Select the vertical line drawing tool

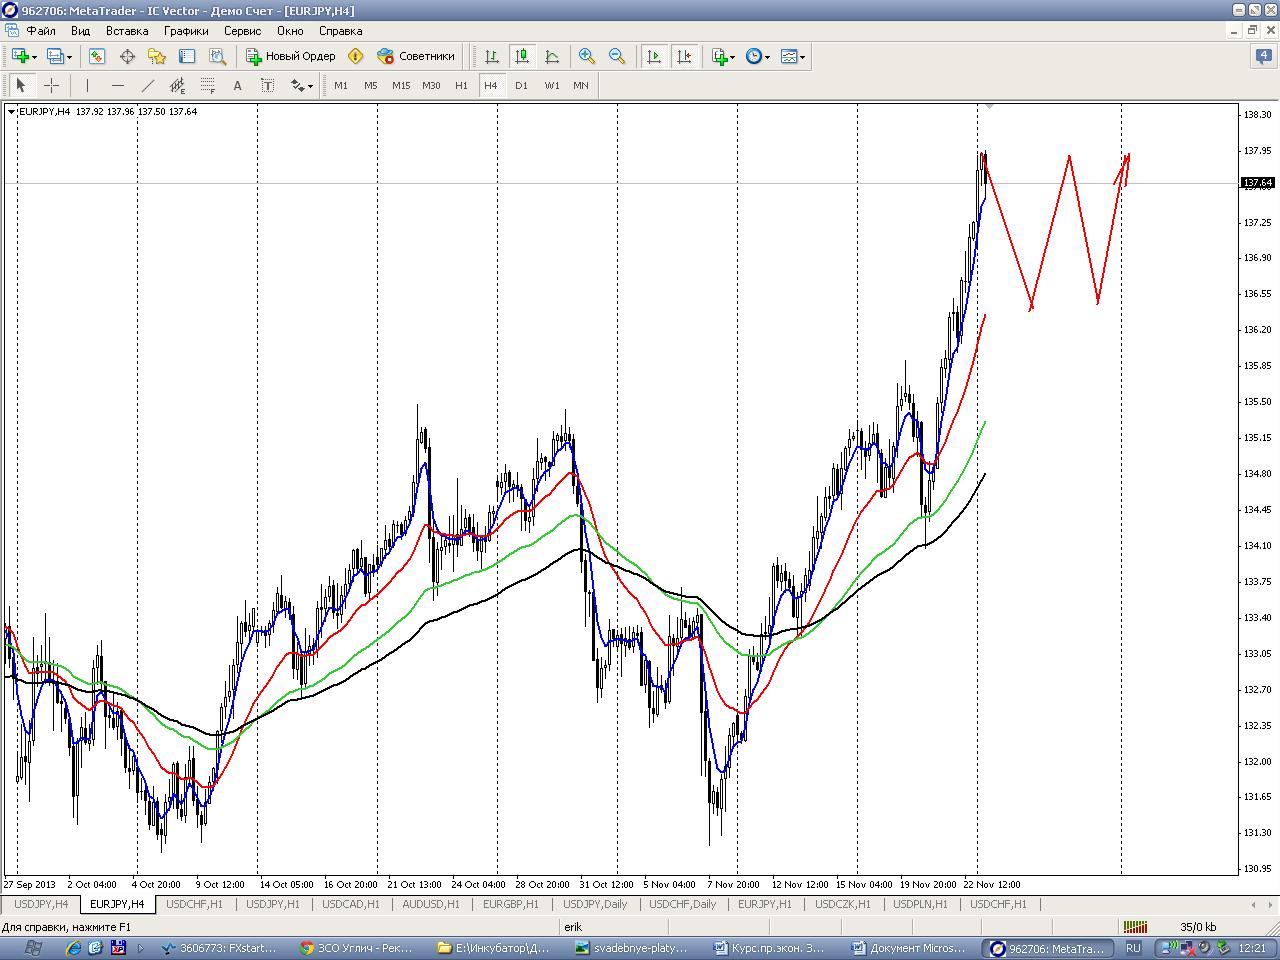[87, 86]
